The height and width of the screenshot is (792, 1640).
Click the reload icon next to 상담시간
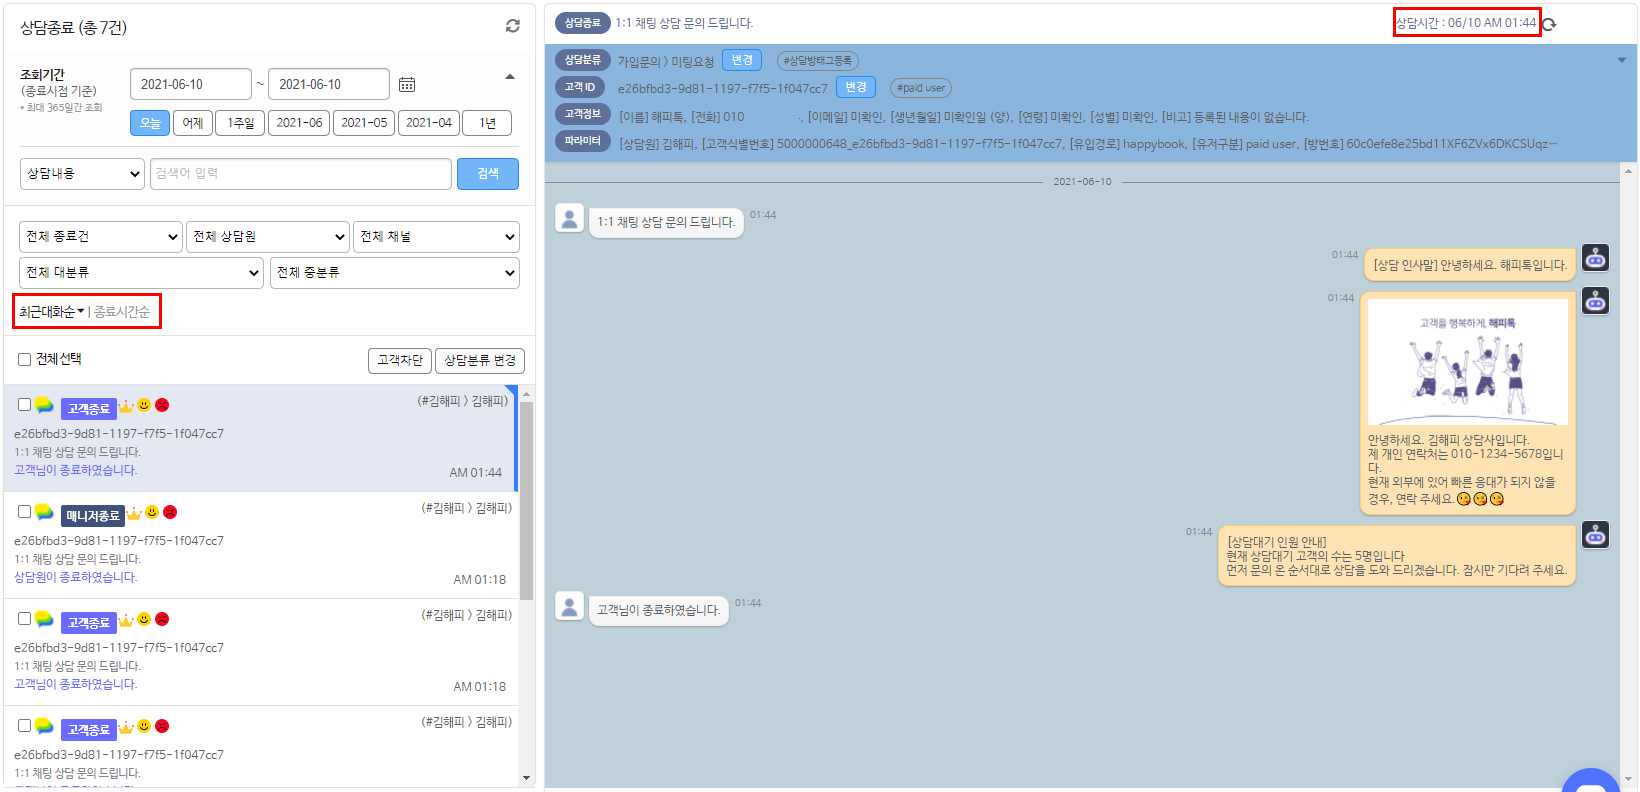(x=1549, y=24)
